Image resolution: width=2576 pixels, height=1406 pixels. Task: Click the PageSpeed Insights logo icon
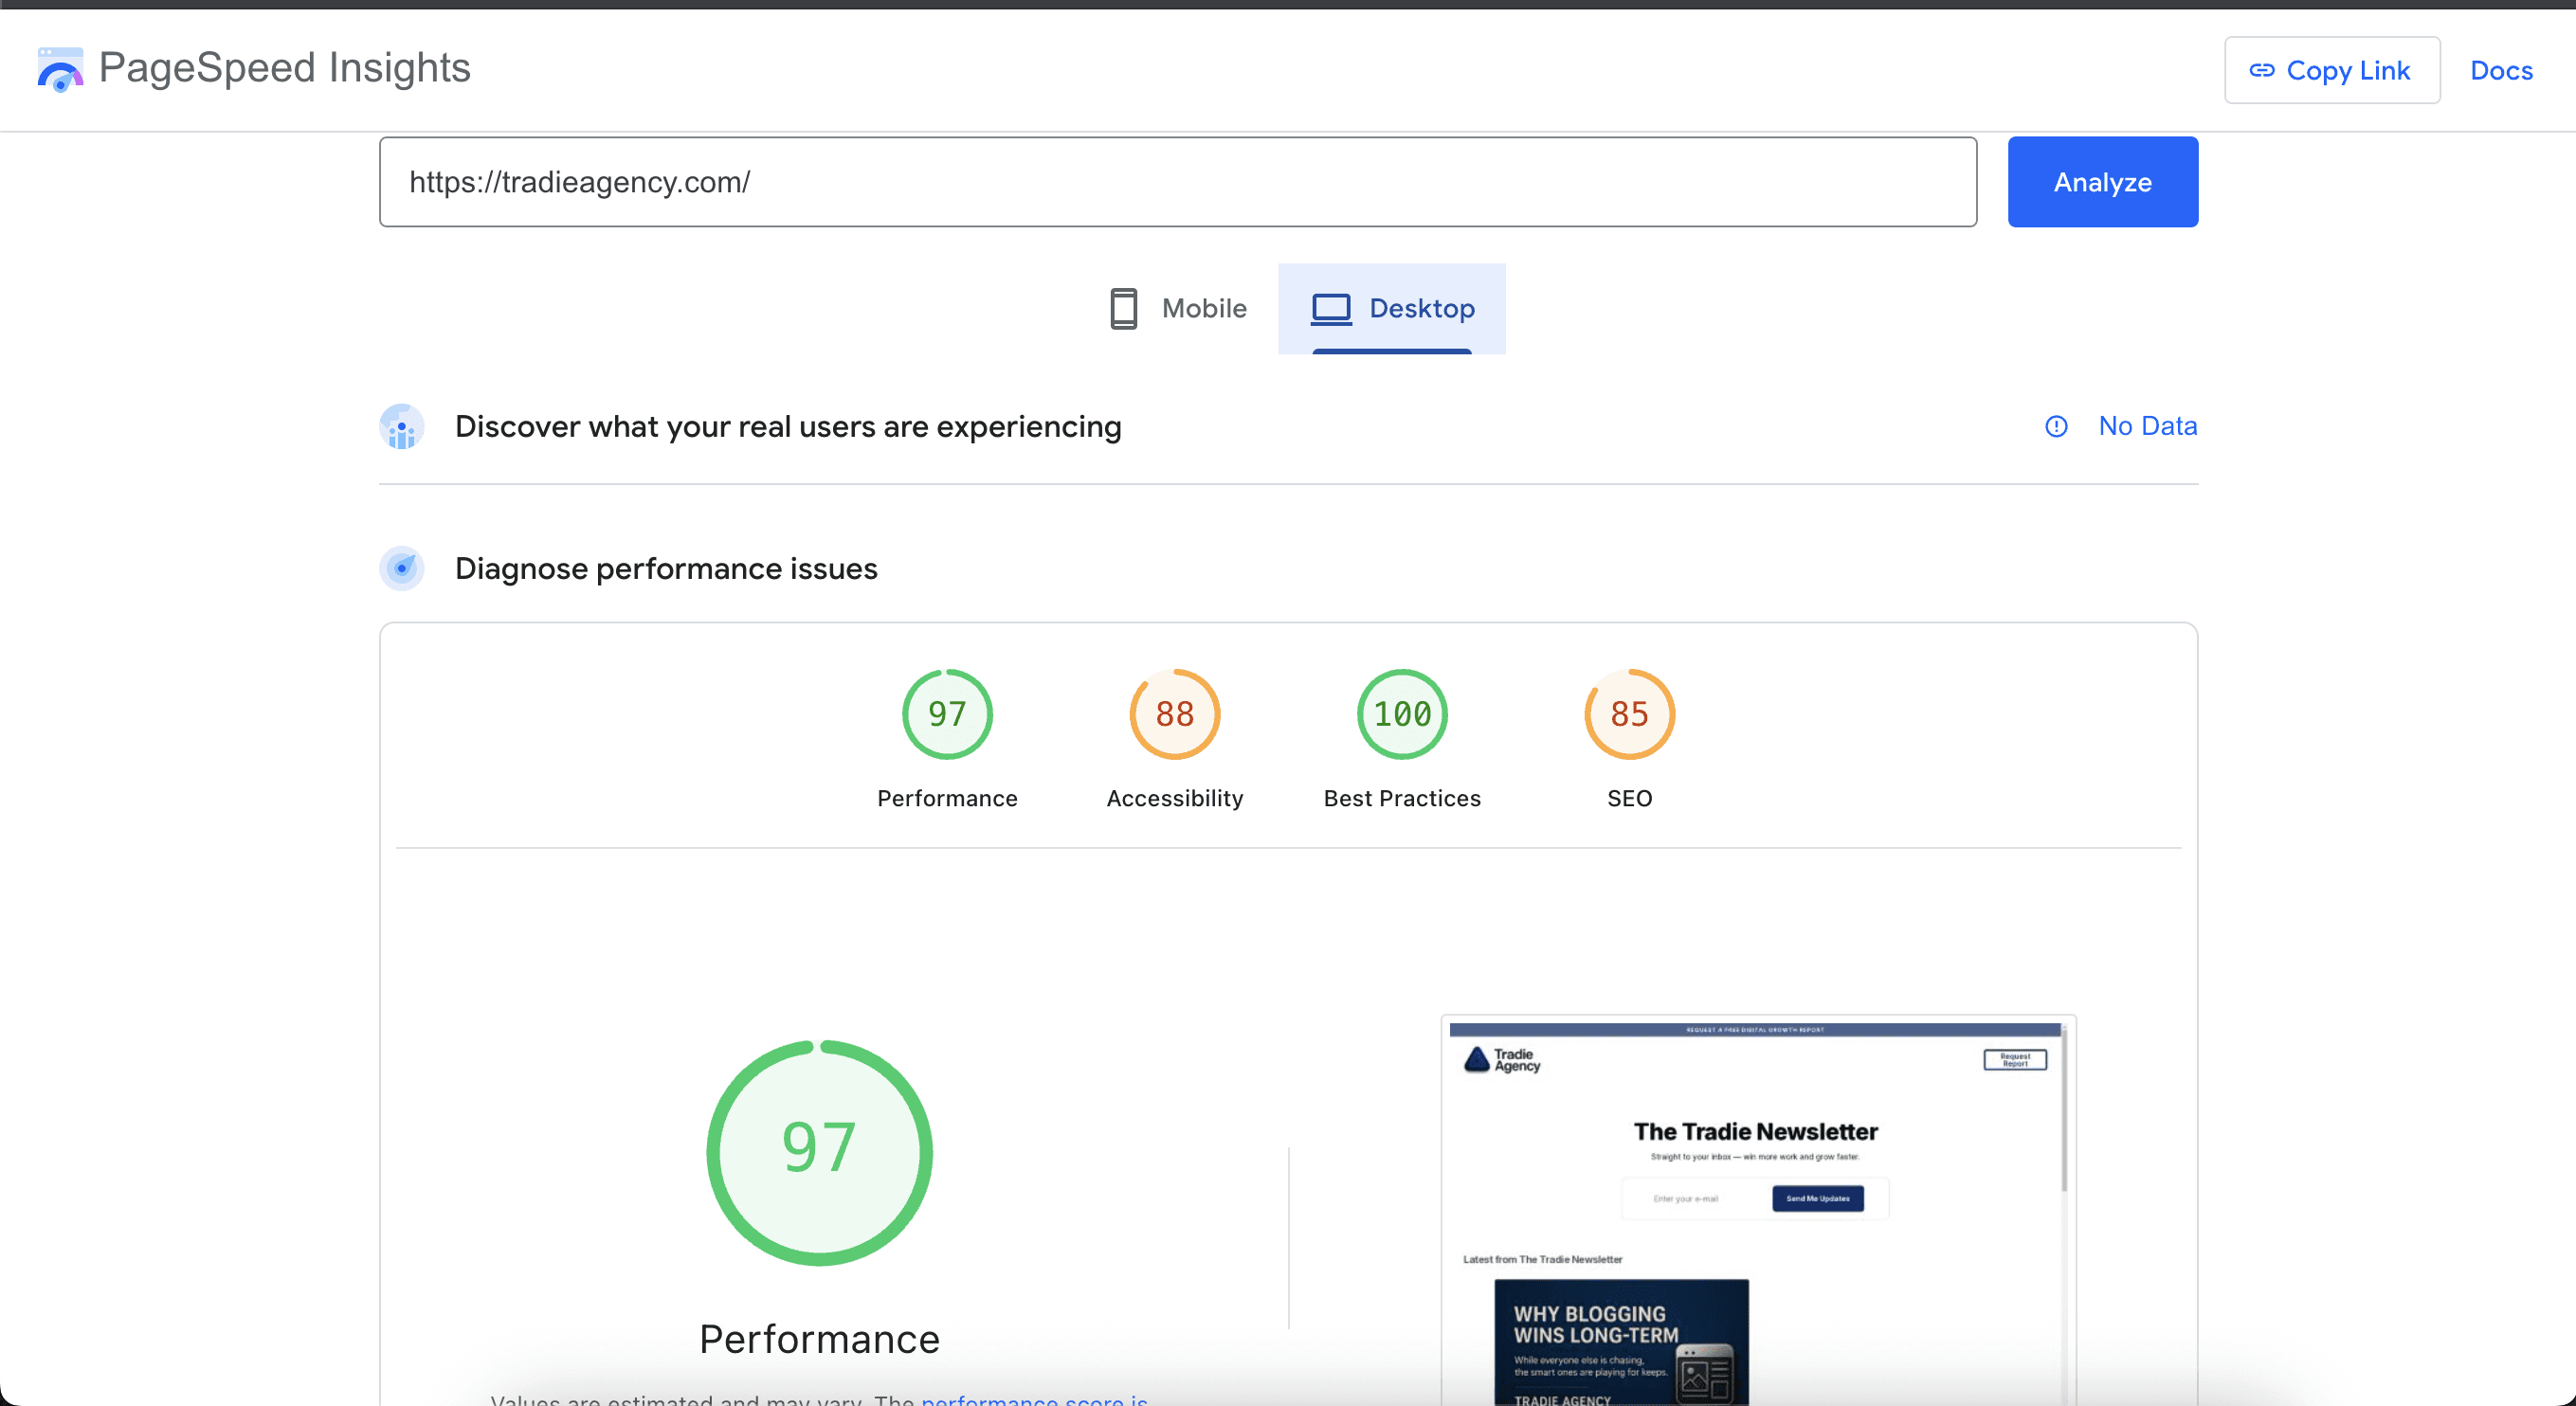[x=60, y=69]
